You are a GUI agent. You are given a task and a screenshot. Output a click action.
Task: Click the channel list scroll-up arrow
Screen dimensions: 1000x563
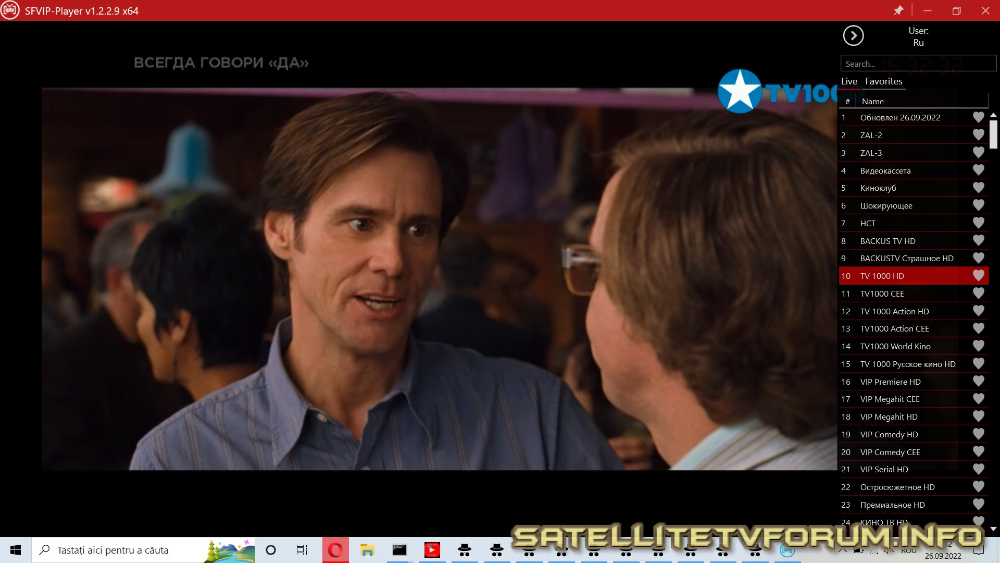coord(994,115)
